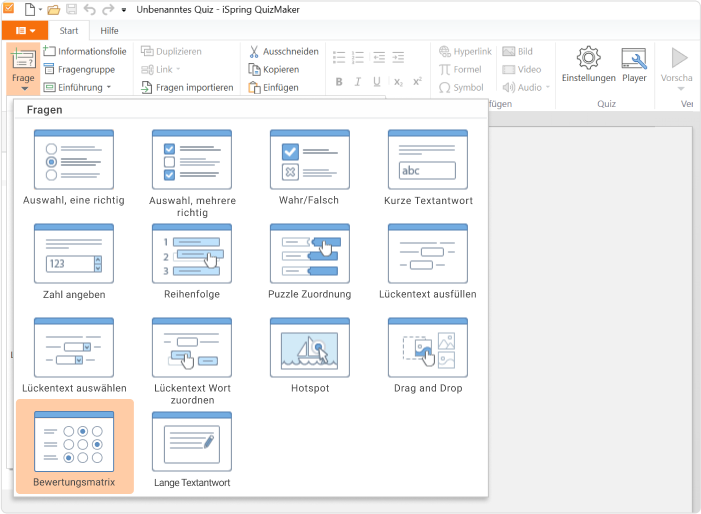Viewport: 701px width, 514px height.
Task: Insert a Drag and Drop question
Action: (x=428, y=356)
